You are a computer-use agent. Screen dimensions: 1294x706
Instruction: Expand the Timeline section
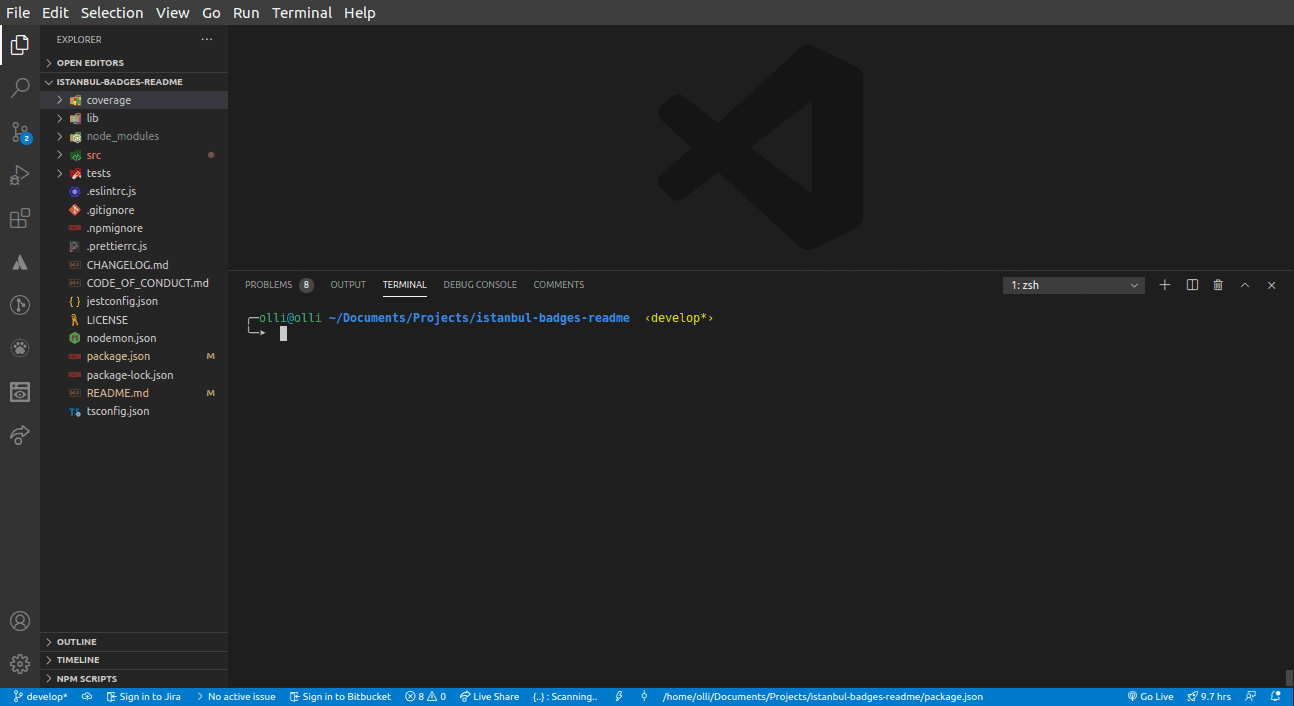point(134,660)
